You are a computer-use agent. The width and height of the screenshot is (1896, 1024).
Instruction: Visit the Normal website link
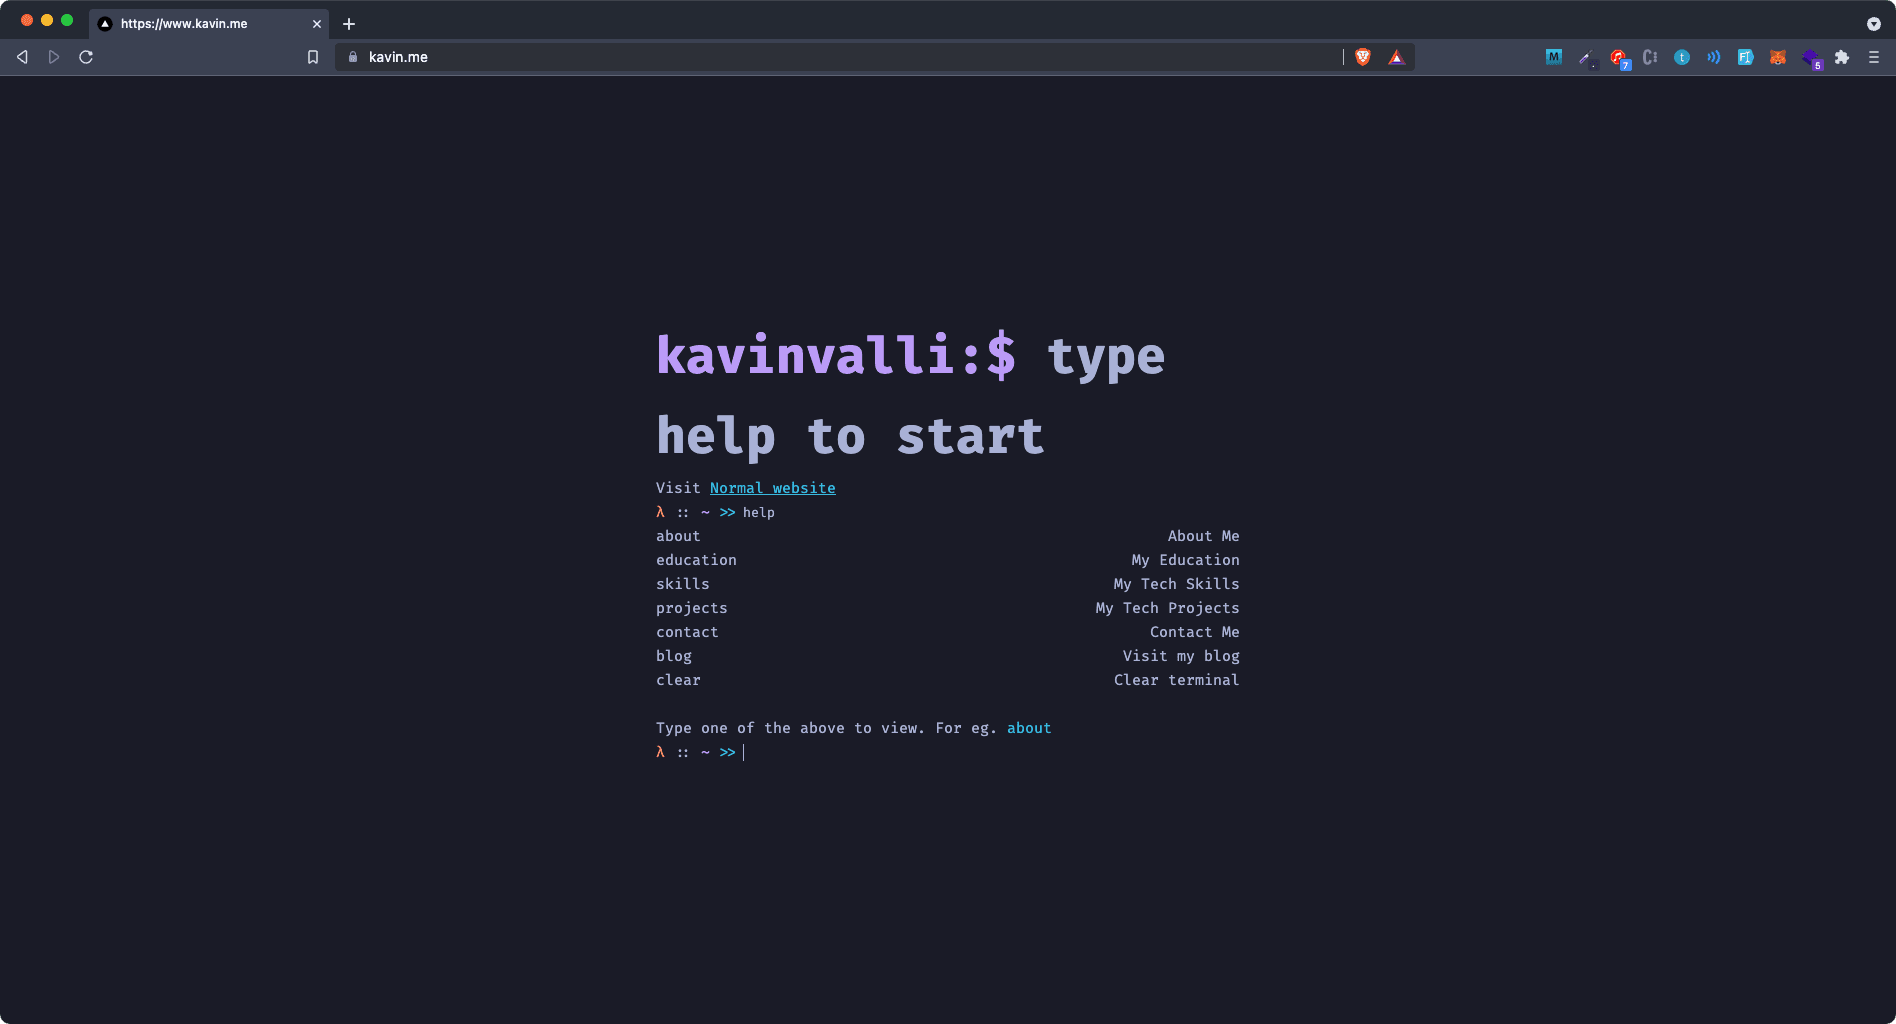772,488
